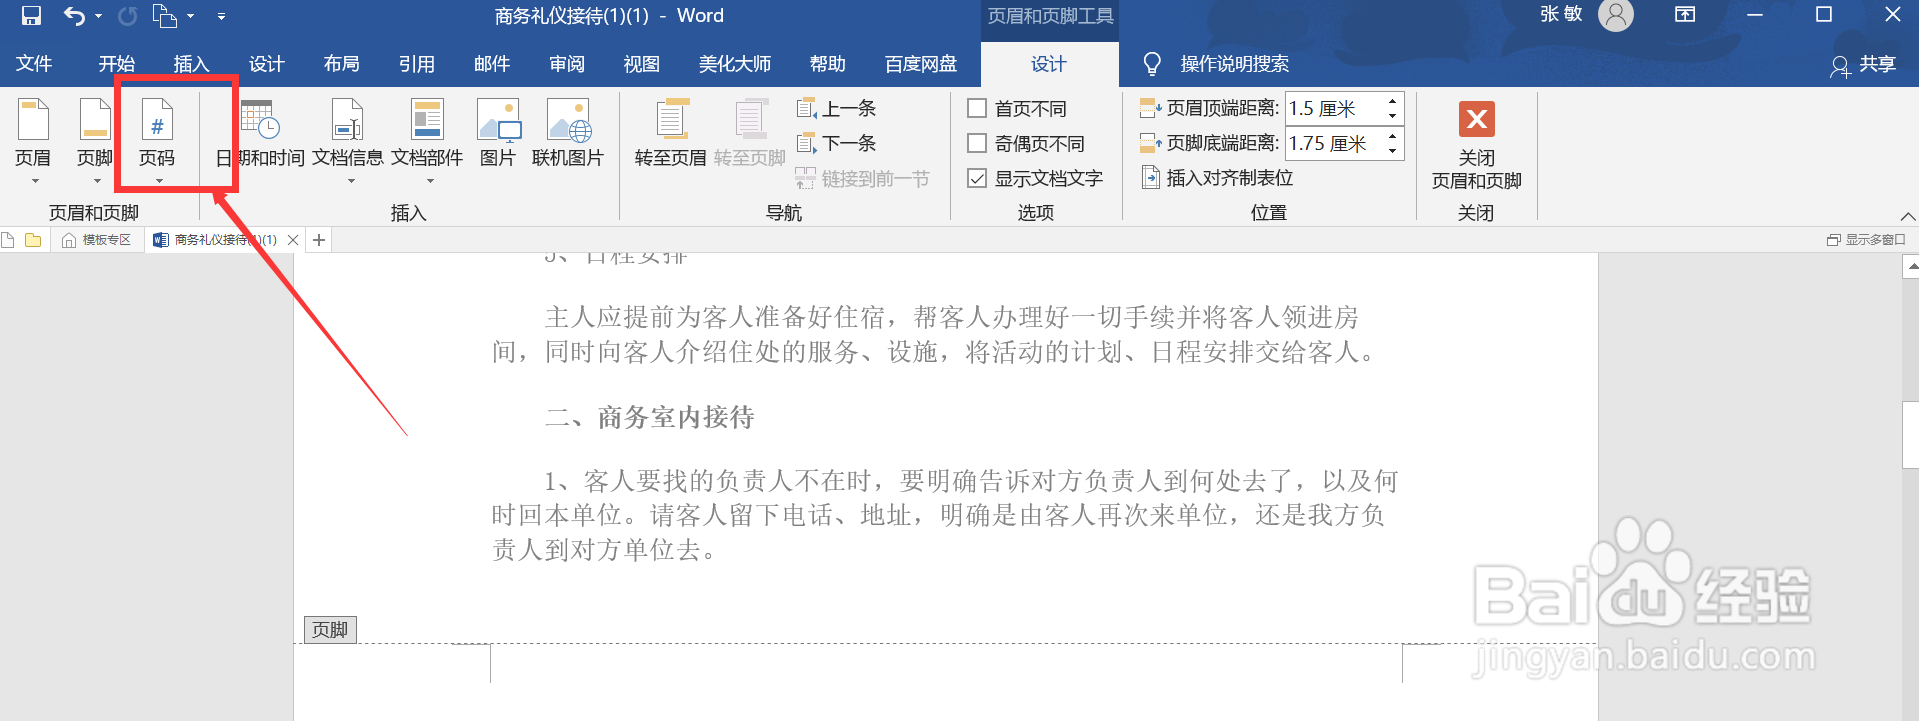The image size is (1919, 721).
Task: Click 关闭页眉和页脚 (Close Header and Footer)
Action: coord(1476,145)
